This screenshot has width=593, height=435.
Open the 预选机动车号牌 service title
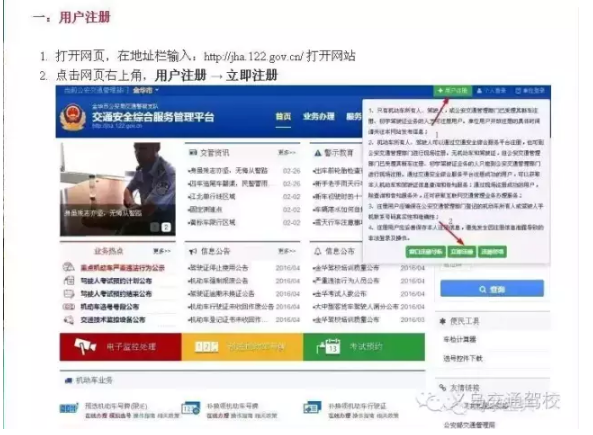[116, 406]
